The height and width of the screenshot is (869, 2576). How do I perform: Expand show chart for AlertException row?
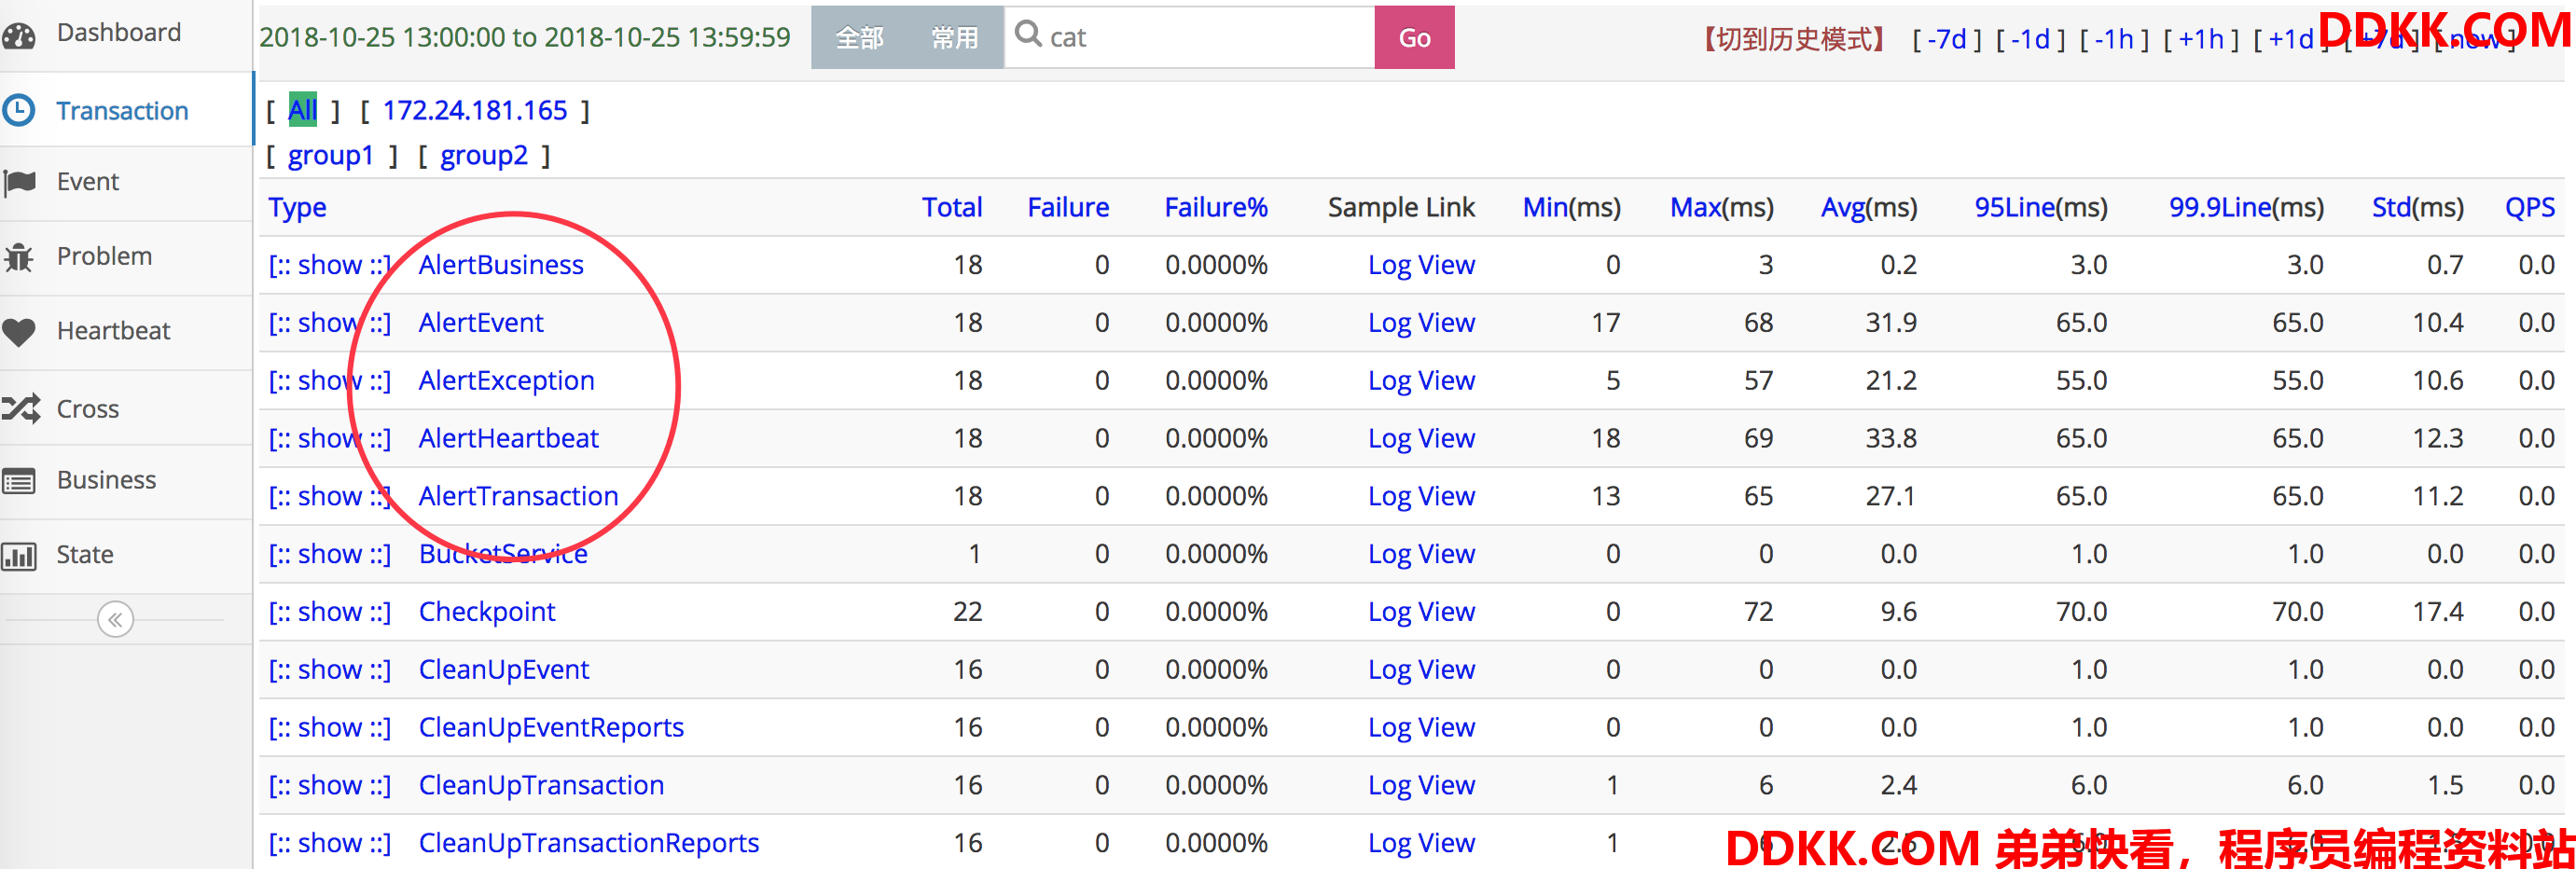click(x=330, y=381)
